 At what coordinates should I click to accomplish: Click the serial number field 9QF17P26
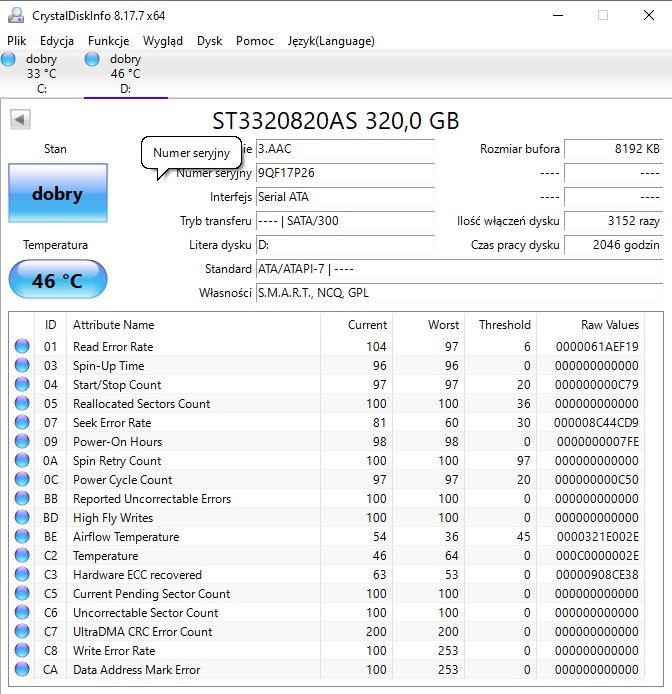tap(345, 173)
